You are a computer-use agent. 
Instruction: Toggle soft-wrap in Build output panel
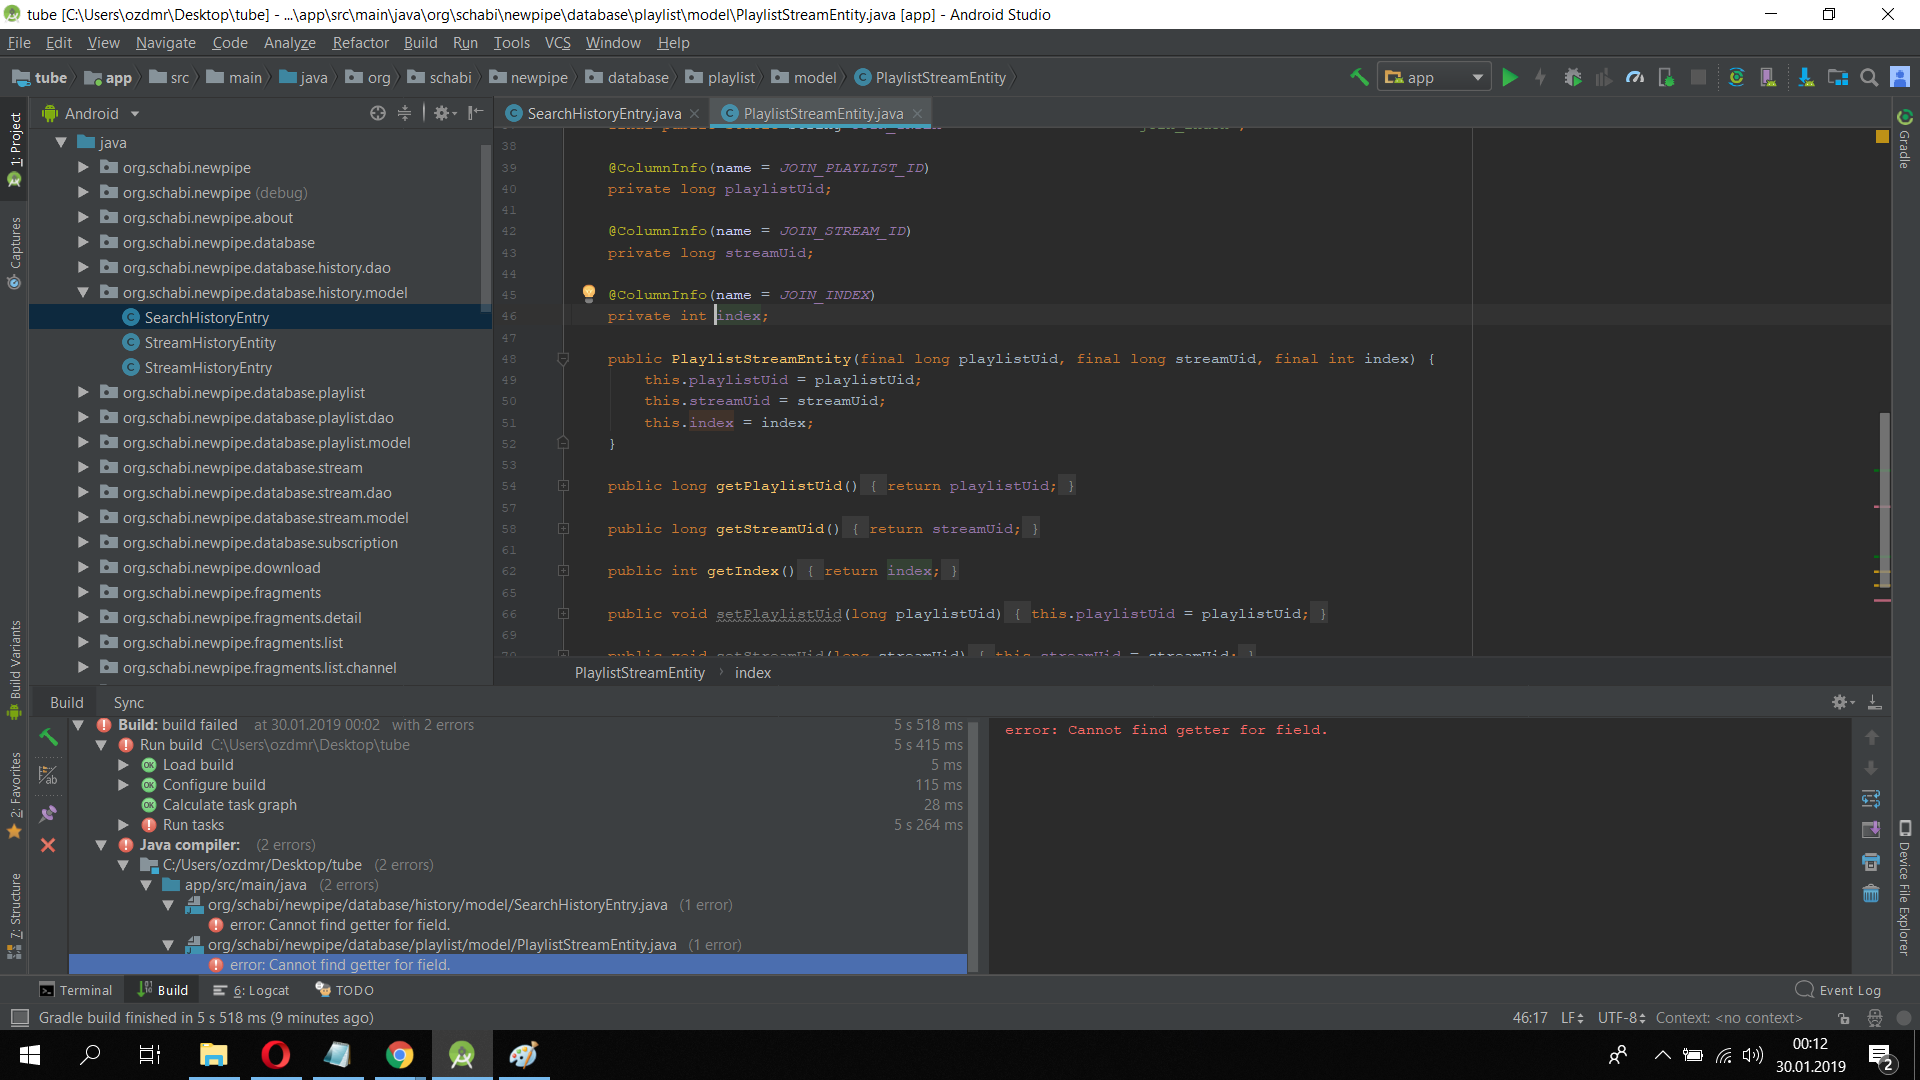(x=1872, y=799)
